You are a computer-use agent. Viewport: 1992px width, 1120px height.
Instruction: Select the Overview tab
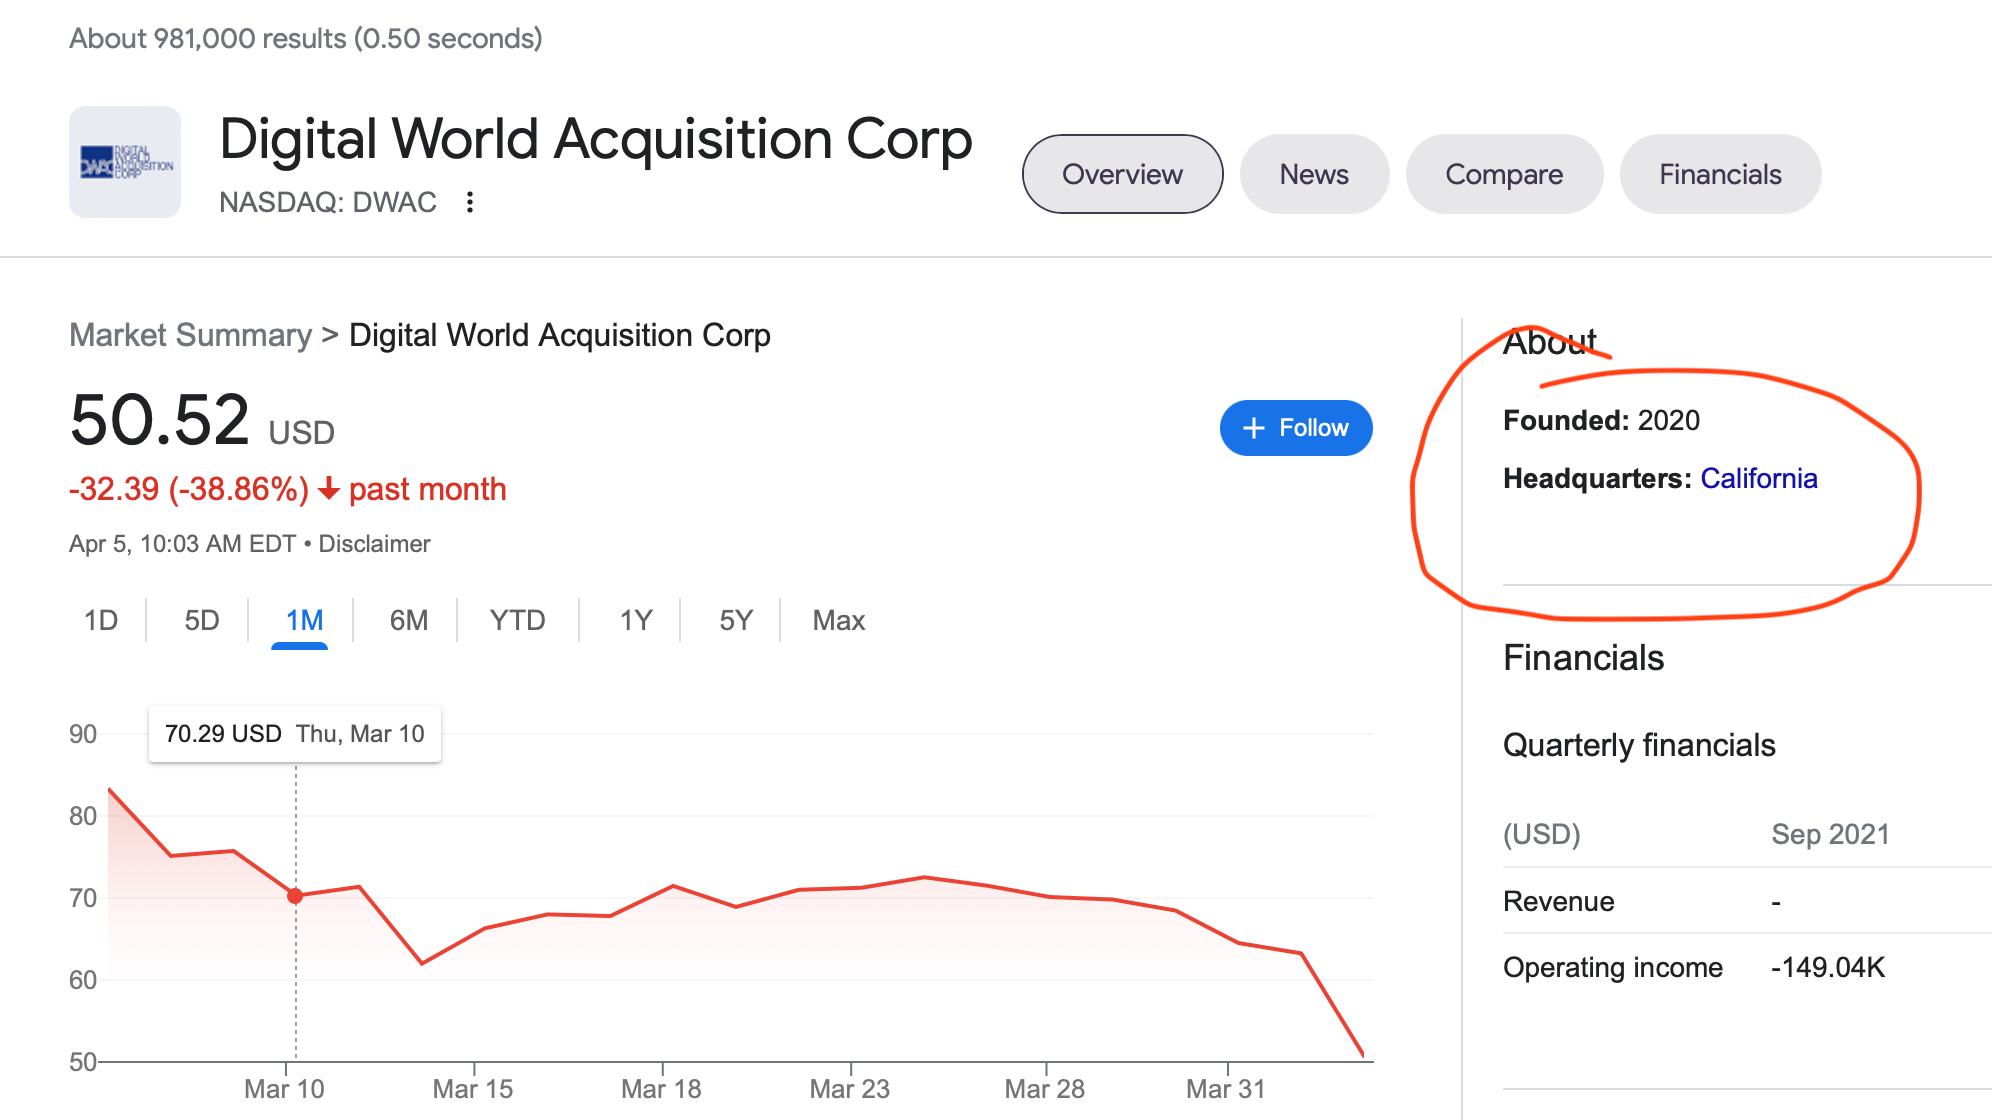coord(1122,174)
